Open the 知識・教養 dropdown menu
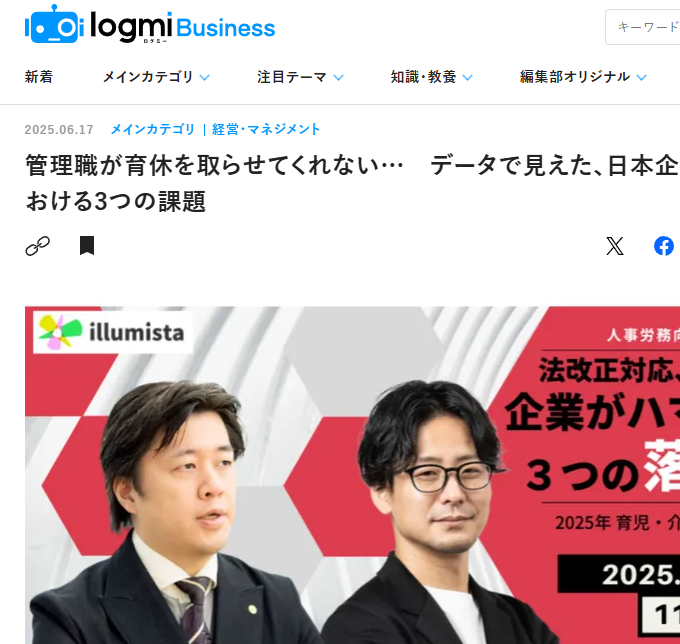This screenshot has width=680, height=644. tap(432, 77)
